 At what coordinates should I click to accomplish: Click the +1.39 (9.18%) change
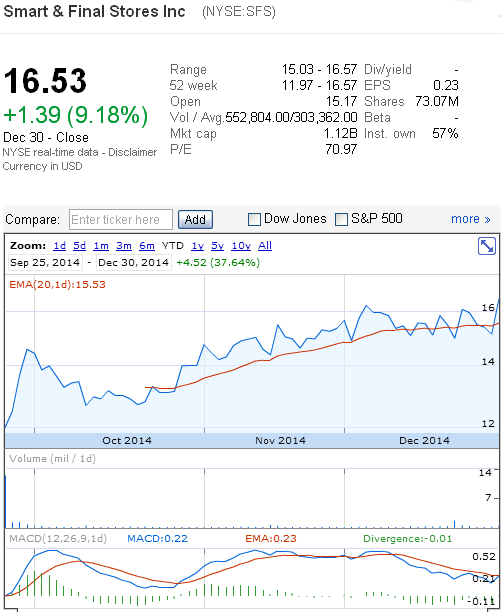76,116
